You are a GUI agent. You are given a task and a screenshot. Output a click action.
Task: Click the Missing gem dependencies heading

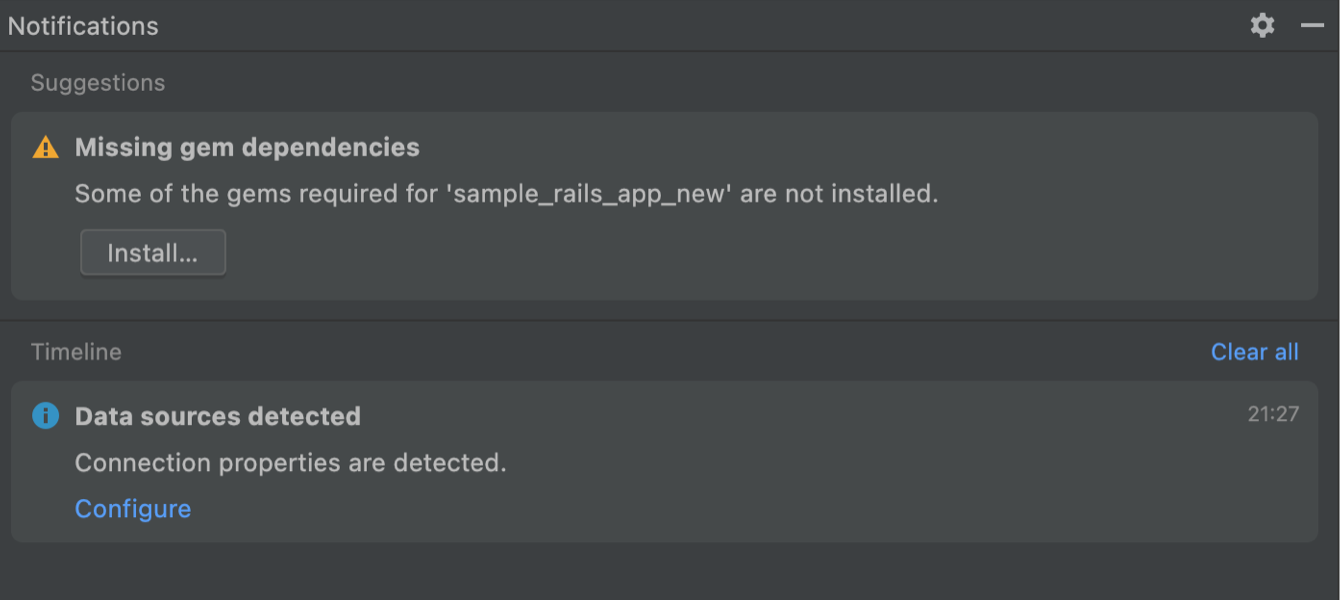click(x=246, y=146)
